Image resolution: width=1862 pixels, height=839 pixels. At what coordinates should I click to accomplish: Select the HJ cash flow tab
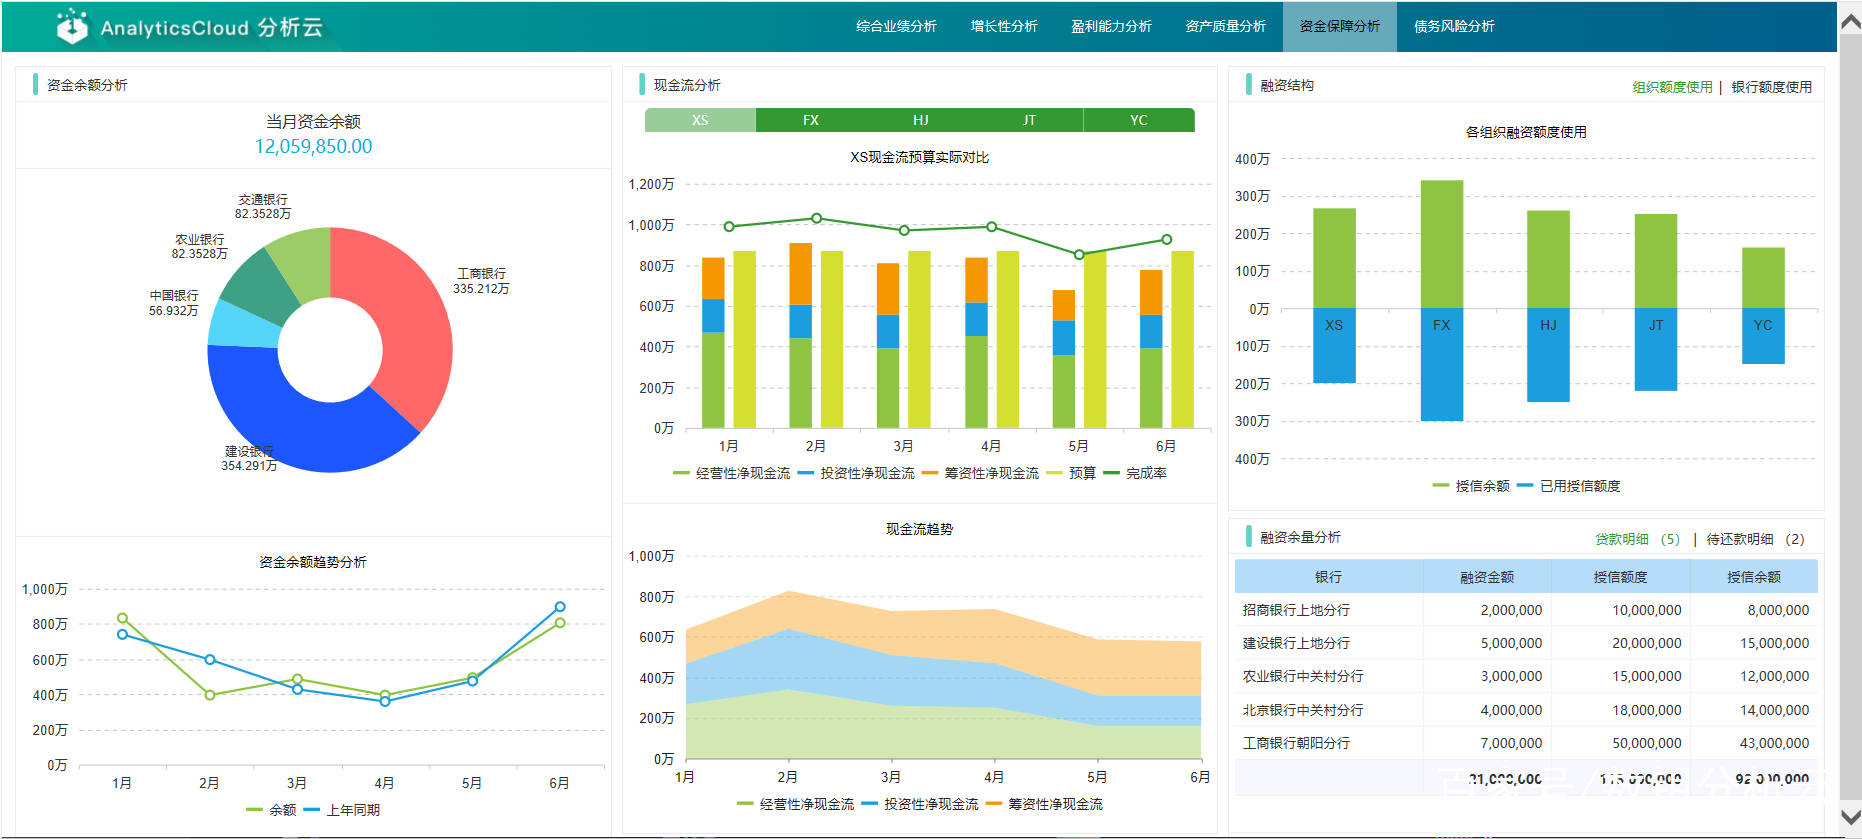pyautogui.click(x=920, y=120)
